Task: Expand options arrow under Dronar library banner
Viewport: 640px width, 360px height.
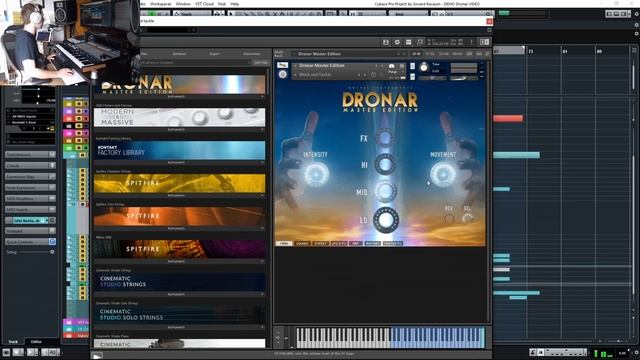Action: pyautogui.click(x=262, y=97)
